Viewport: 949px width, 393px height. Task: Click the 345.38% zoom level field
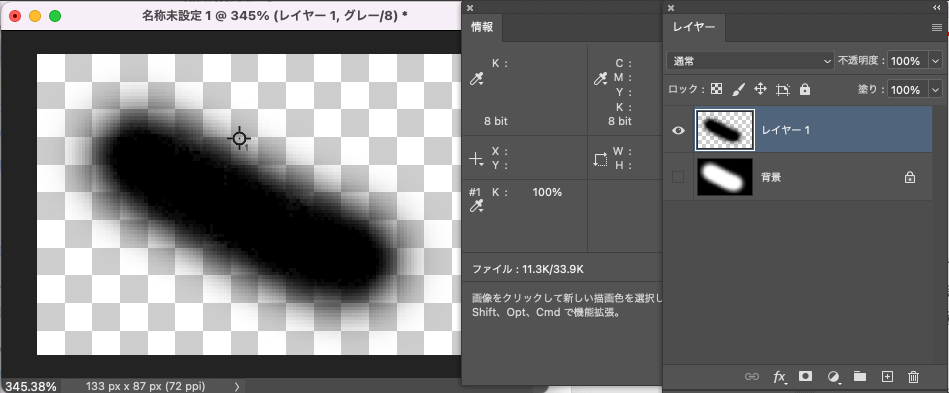point(31,386)
